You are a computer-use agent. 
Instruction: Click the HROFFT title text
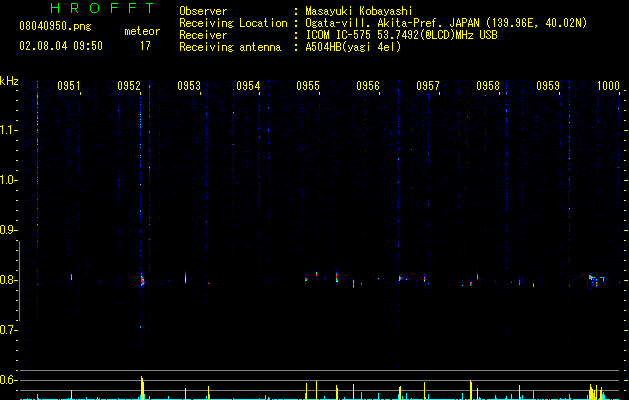[103, 8]
